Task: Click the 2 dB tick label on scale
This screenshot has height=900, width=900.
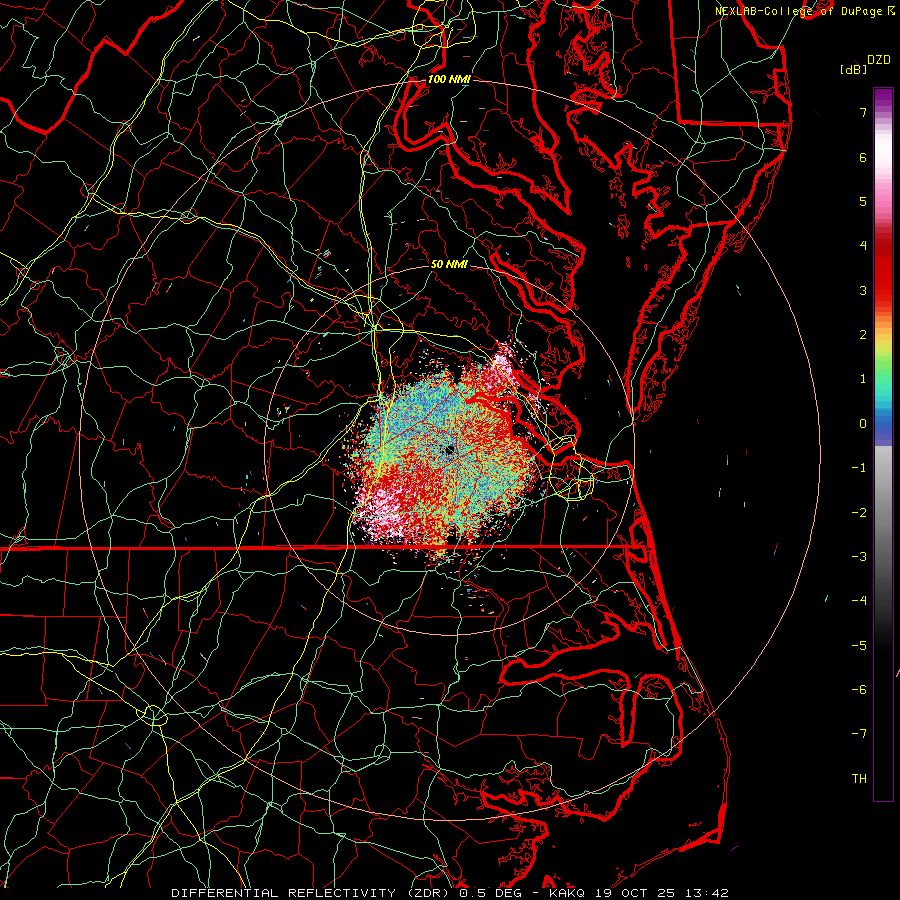Action: tap(863, 335)
